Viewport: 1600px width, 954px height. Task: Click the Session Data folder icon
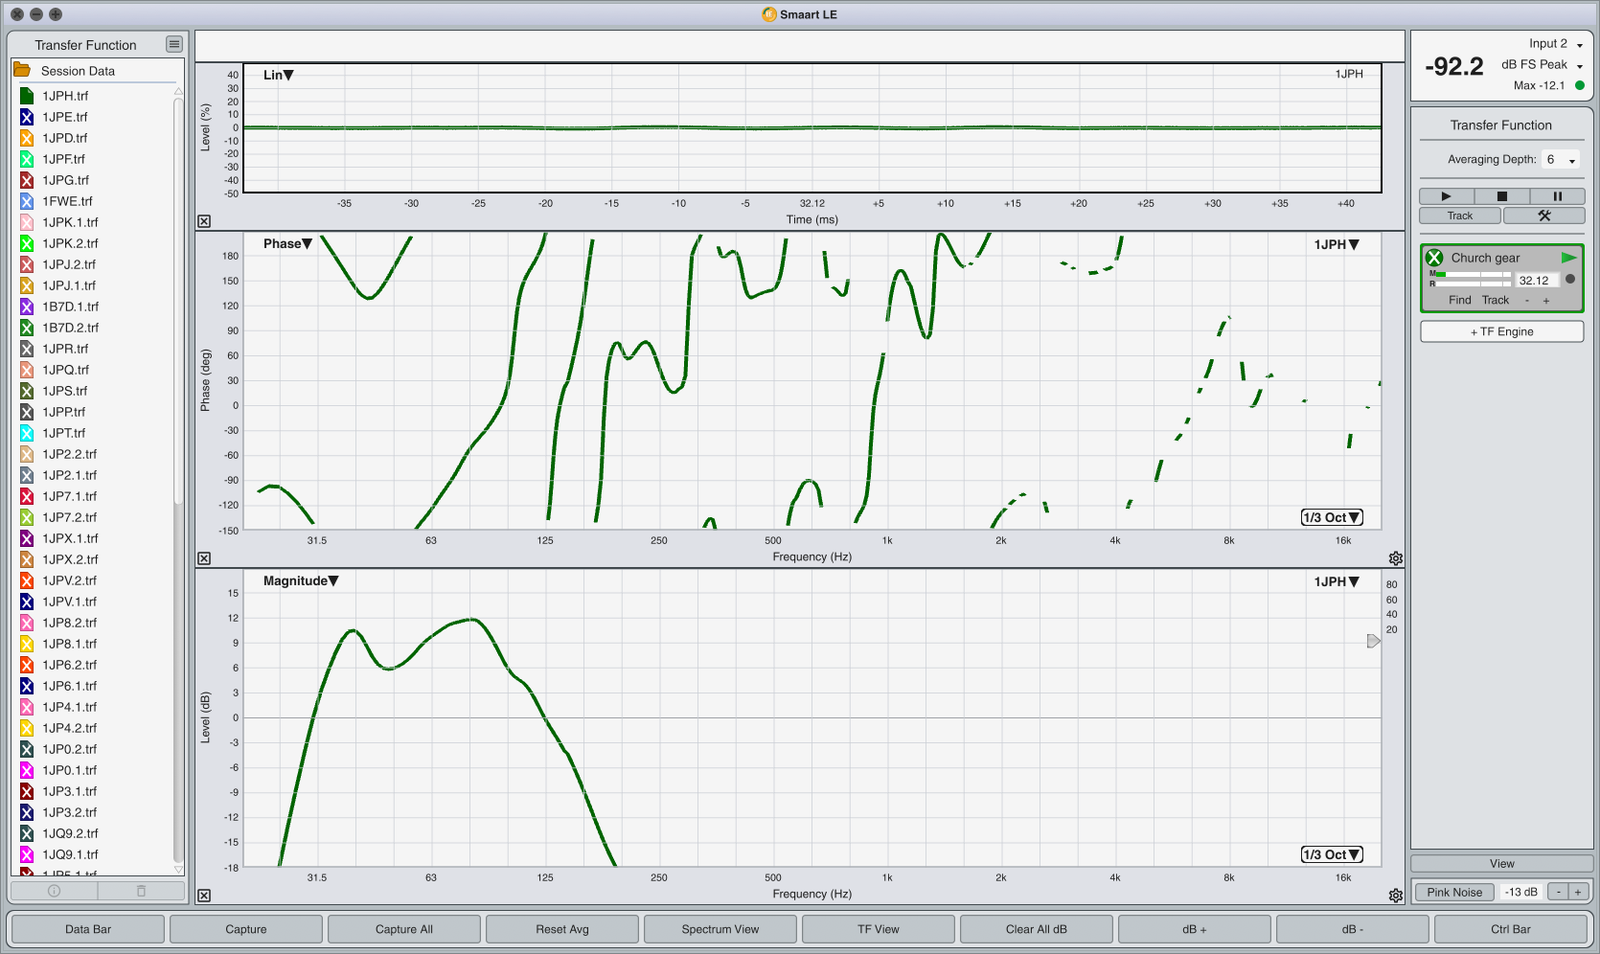tap(22, 70)
